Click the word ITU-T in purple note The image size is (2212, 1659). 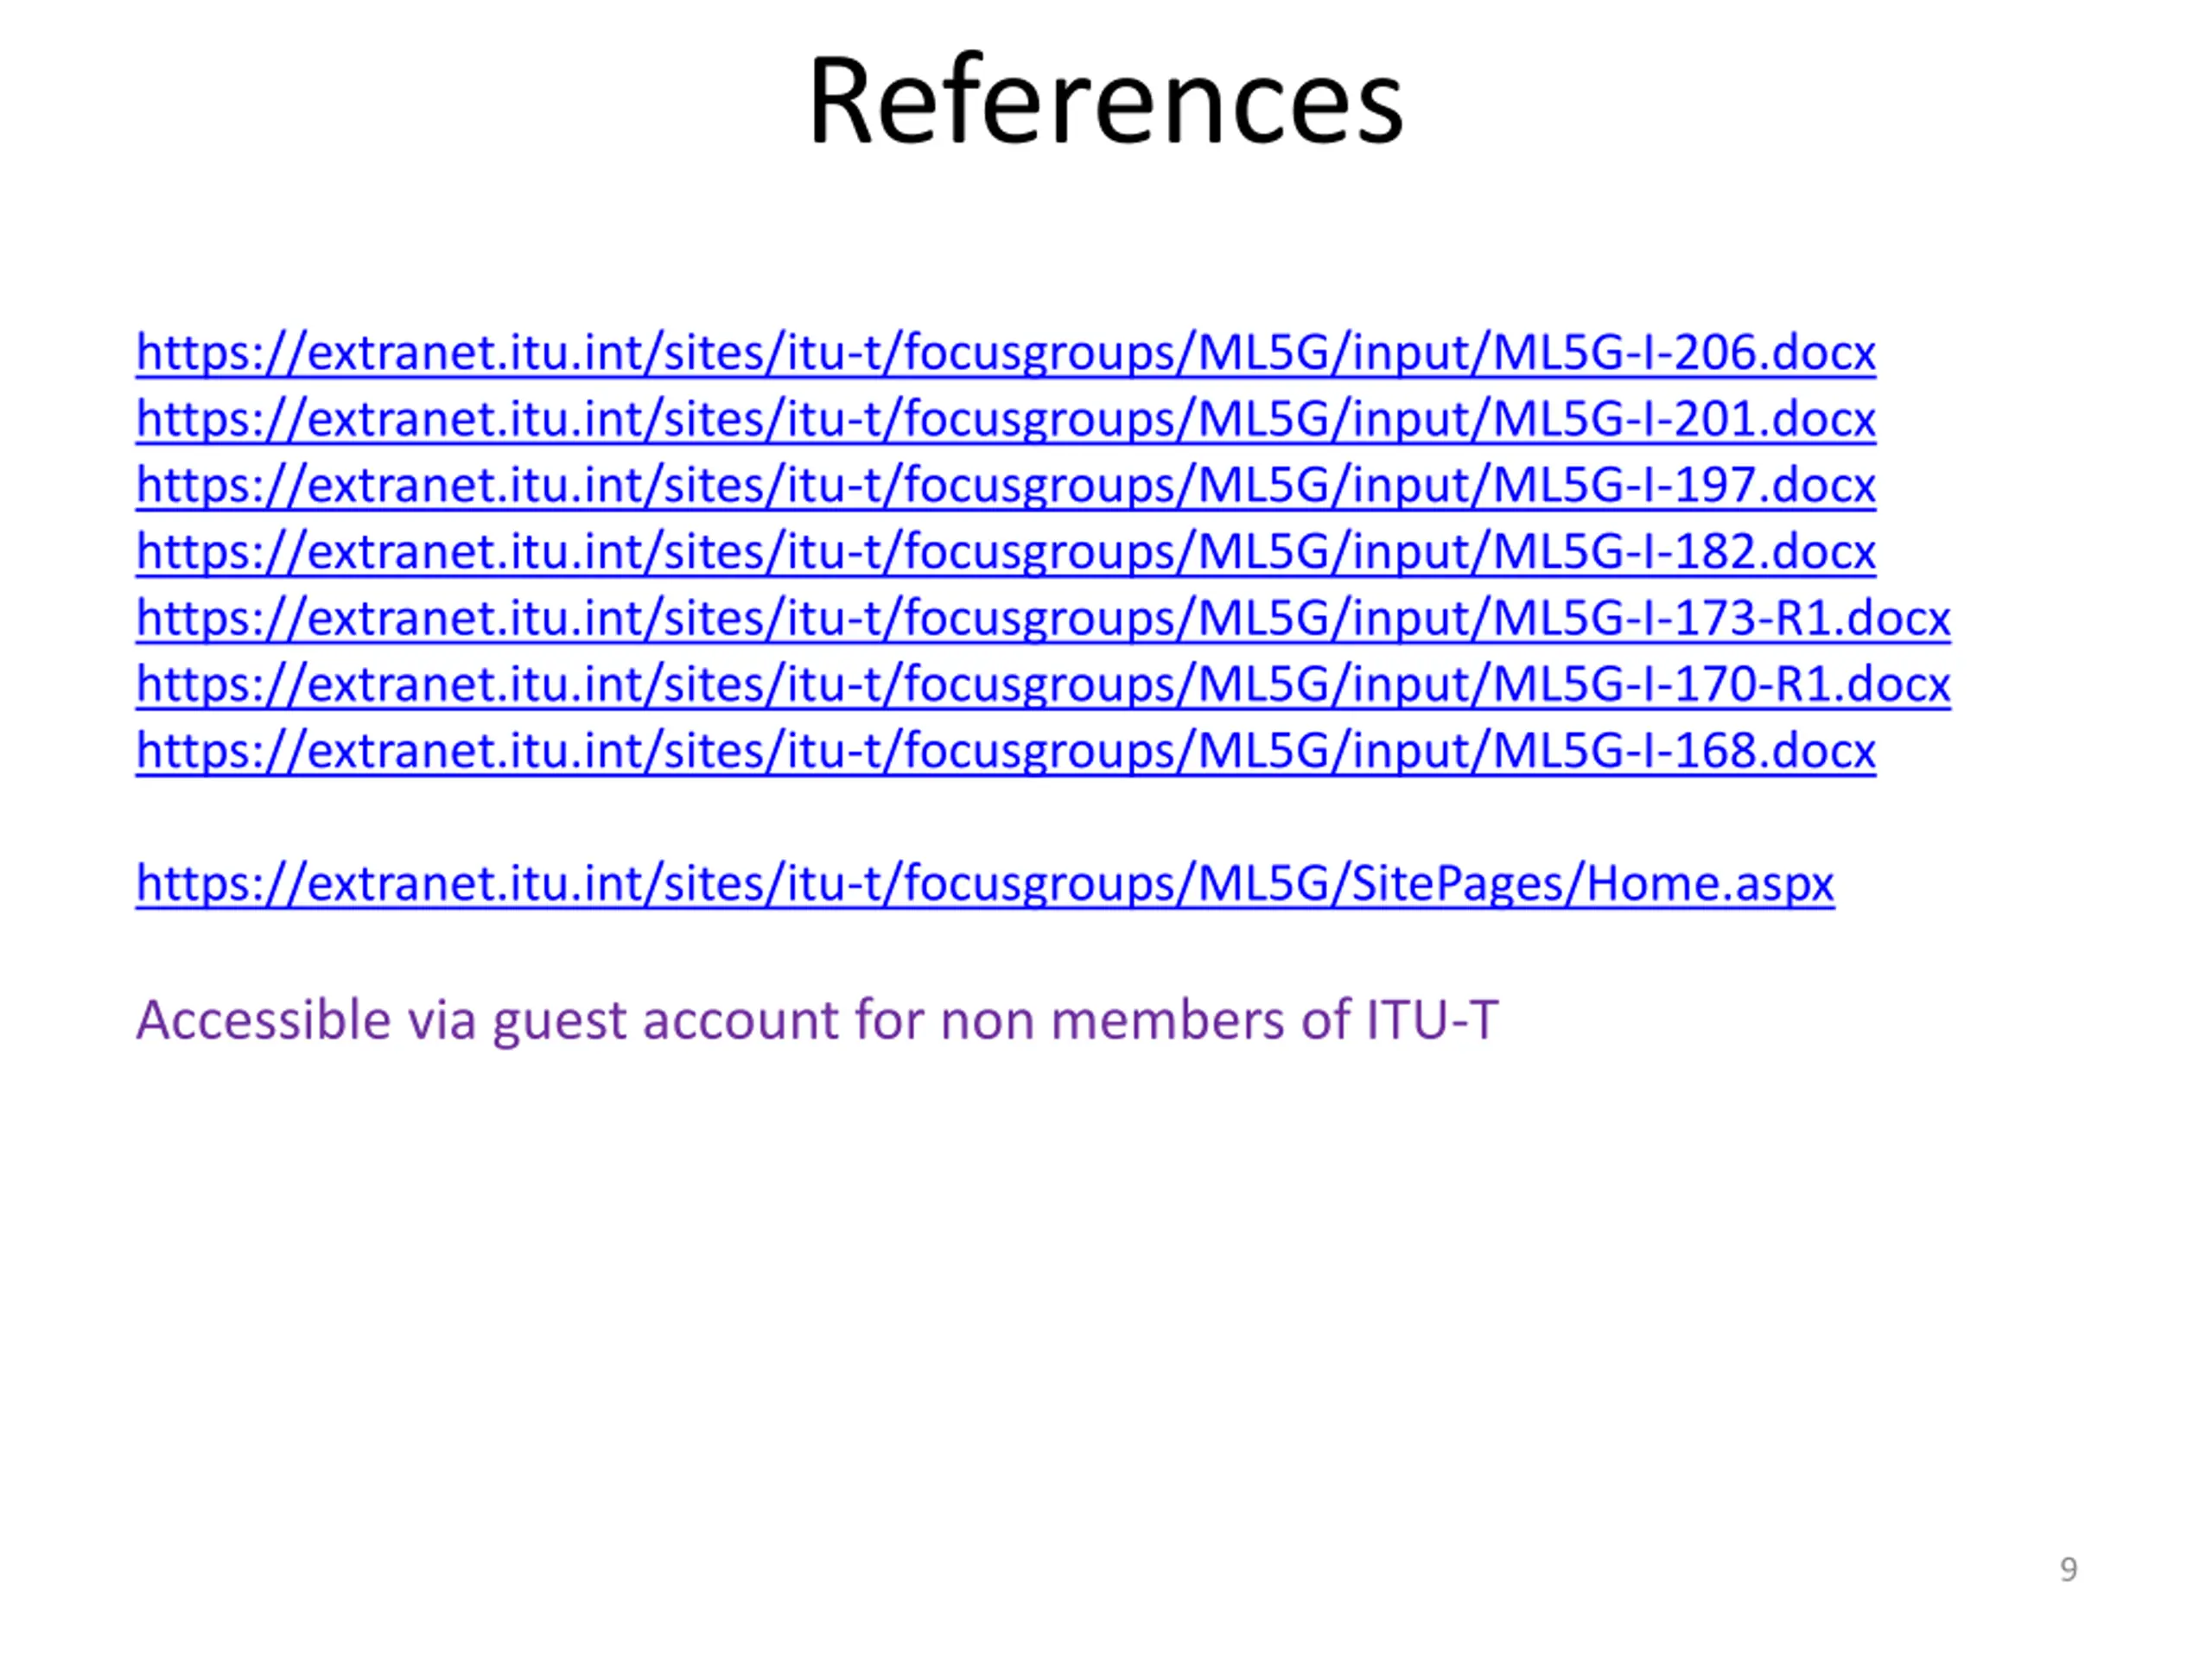tap(1432, 1020)
